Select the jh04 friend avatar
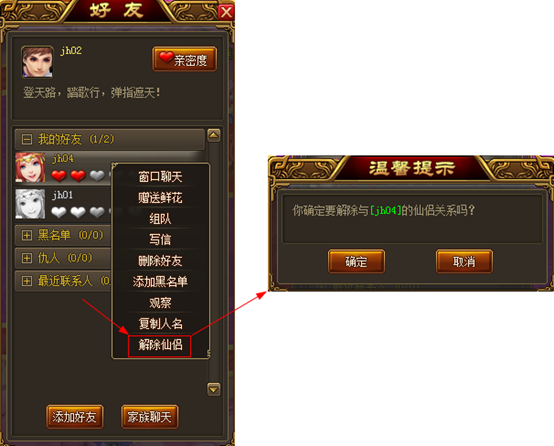Screen dimensions: 554x446 pyautogui.click(x=30, y=168)
